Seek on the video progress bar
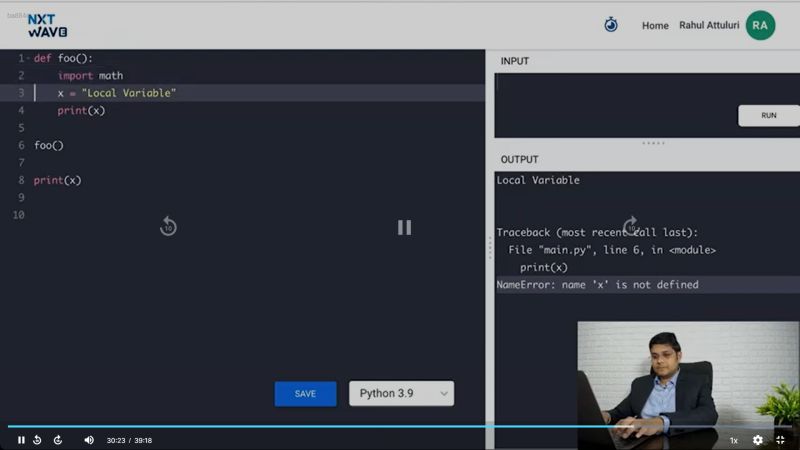The image size is (800, 450). [x=399, y=426]
